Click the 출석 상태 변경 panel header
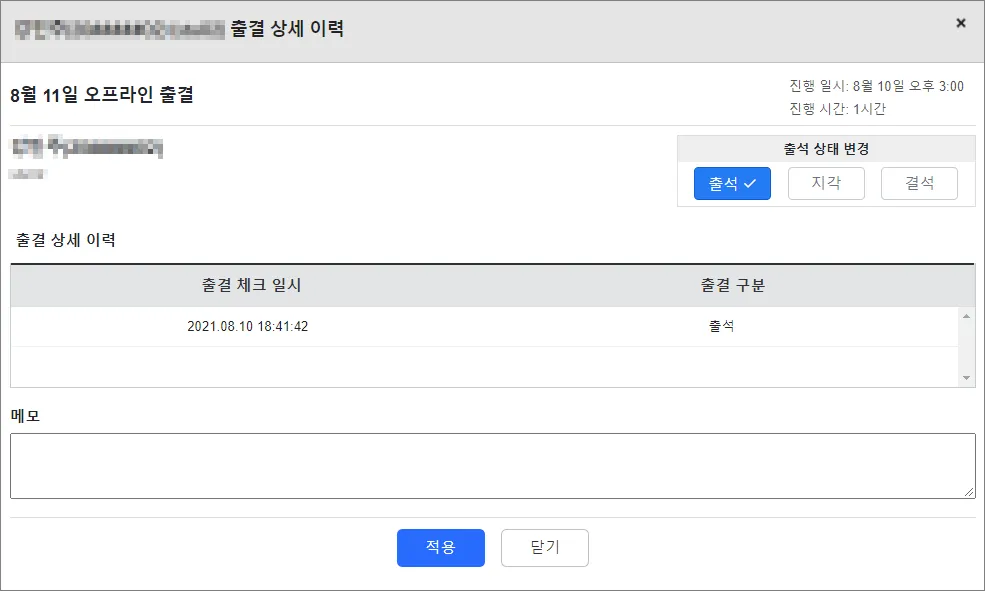The image size is (985, 591). (826, 149)
